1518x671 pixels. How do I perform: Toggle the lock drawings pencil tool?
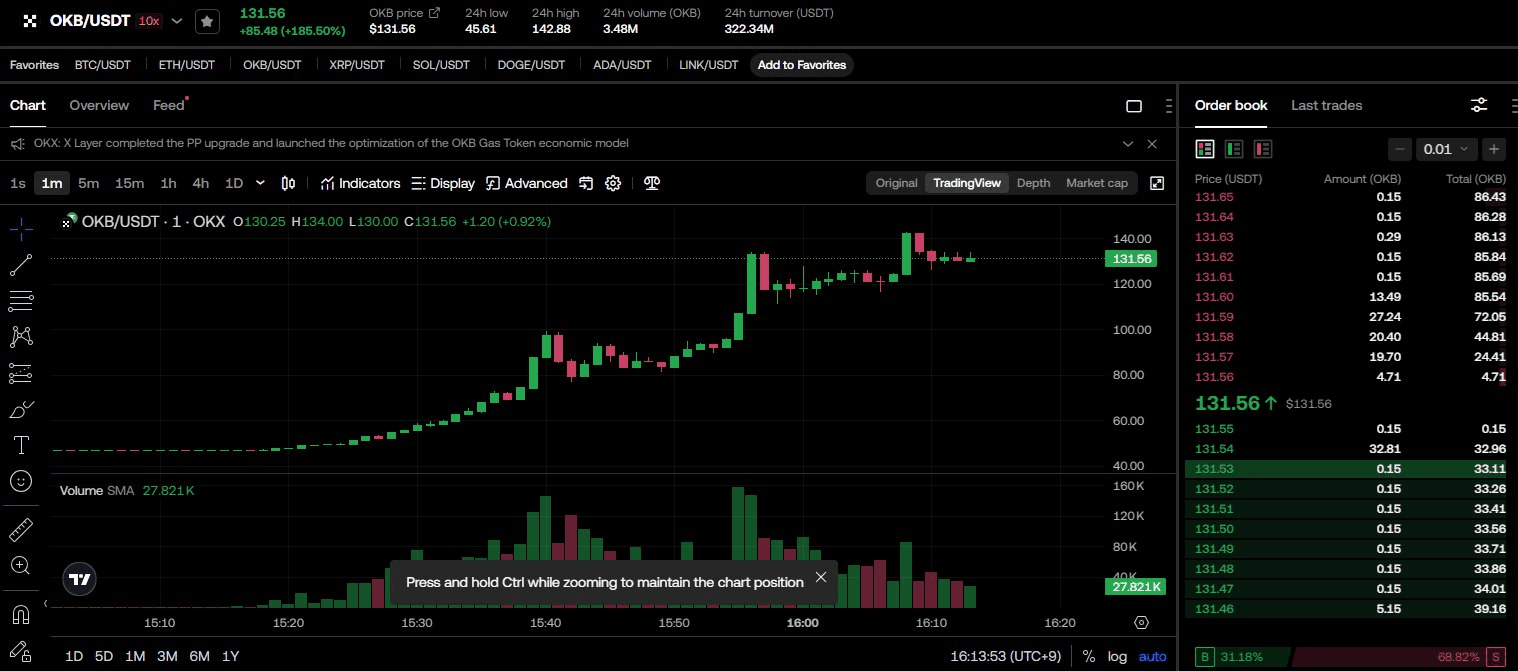pyautogui.click(x=21, y=650)
